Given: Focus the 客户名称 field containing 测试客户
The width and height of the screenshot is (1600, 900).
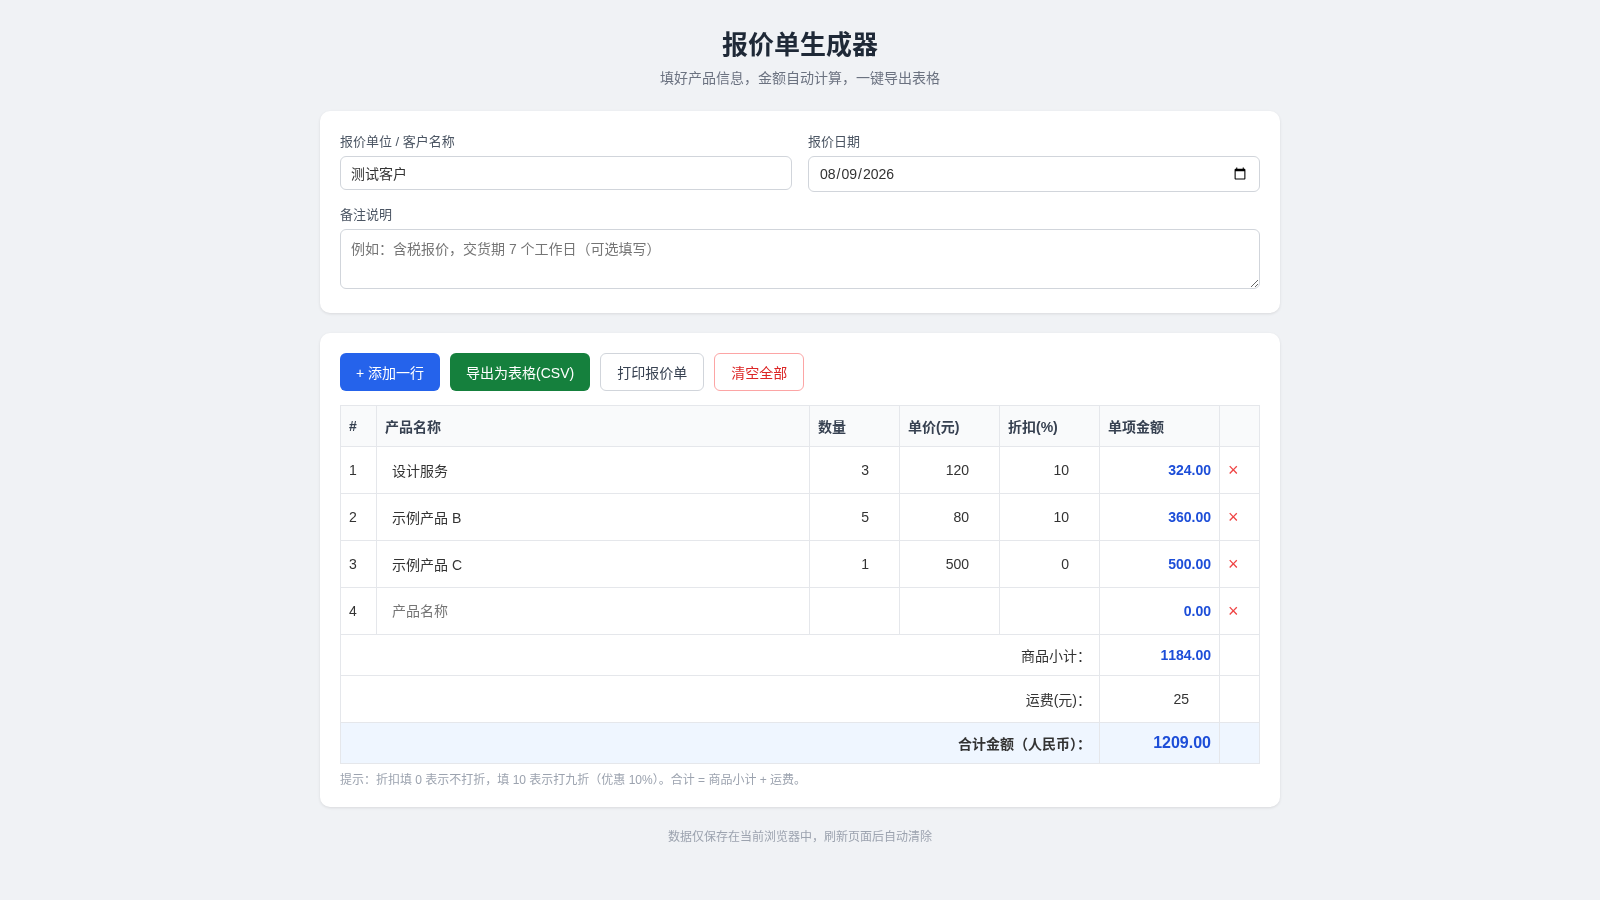Looking at the screenshot, I should [566, 173].
